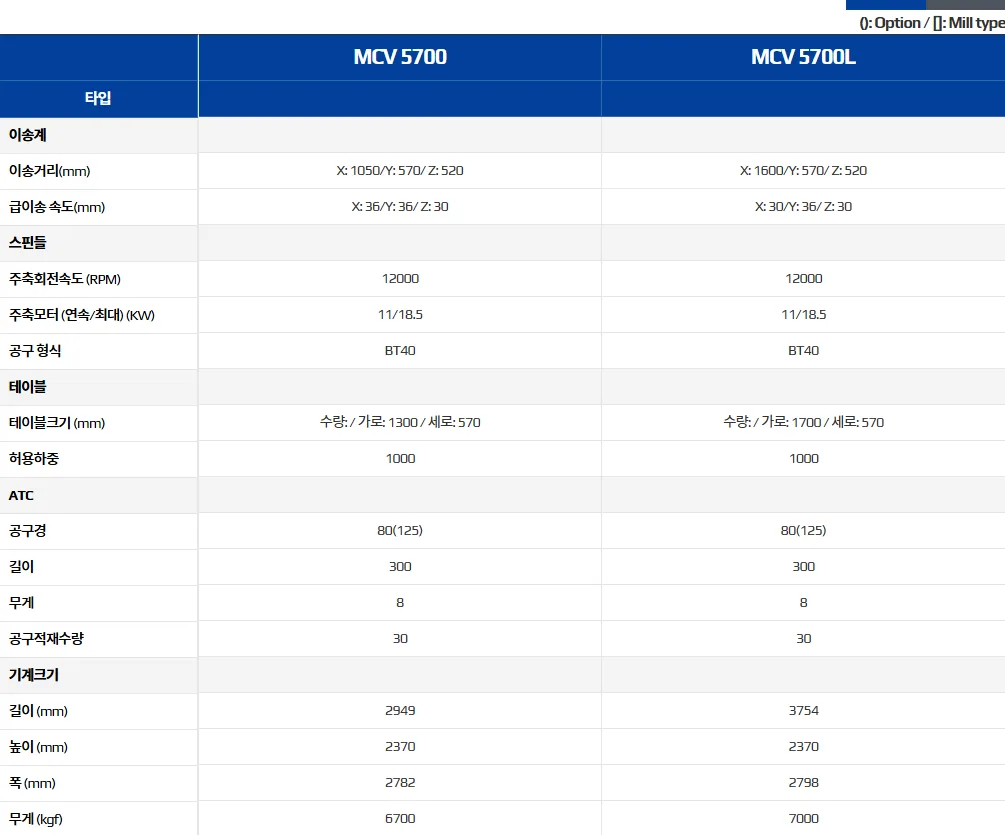Click the 주축모터 (연속/최대) (KW) label
This screenshot has width=1005, height=835.
(81, 315)
